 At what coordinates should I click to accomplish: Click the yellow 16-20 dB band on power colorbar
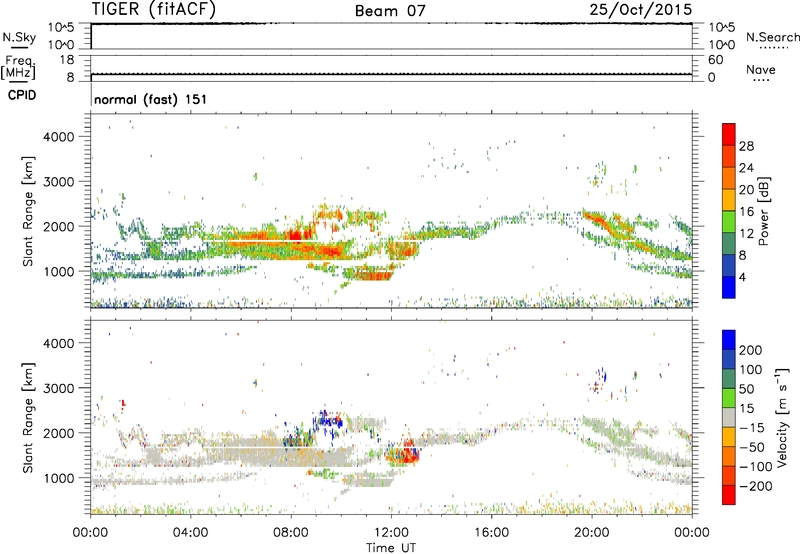[x=729, y=200]
